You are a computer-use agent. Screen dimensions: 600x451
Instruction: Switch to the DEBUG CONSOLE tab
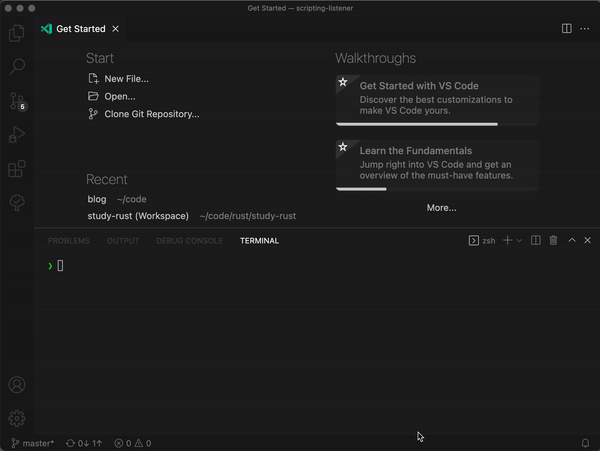189,241
